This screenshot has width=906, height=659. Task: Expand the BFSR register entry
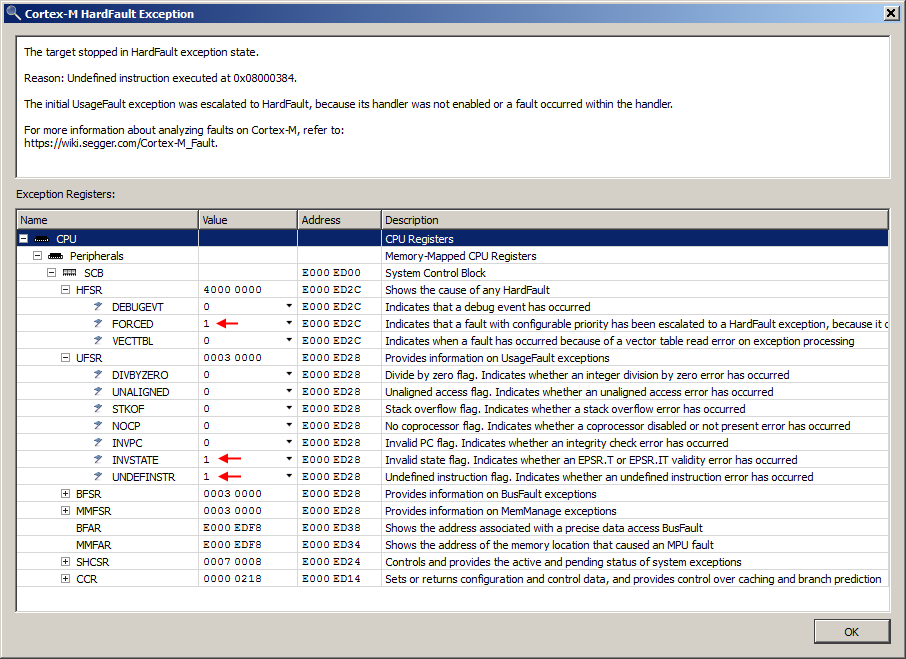pyautogui.click(x=64, y=493)
